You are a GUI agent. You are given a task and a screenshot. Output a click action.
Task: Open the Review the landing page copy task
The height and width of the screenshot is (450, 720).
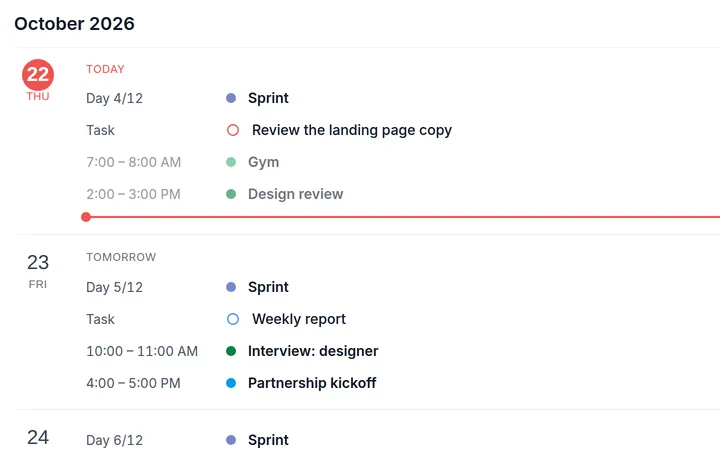[x=352, y=130]
